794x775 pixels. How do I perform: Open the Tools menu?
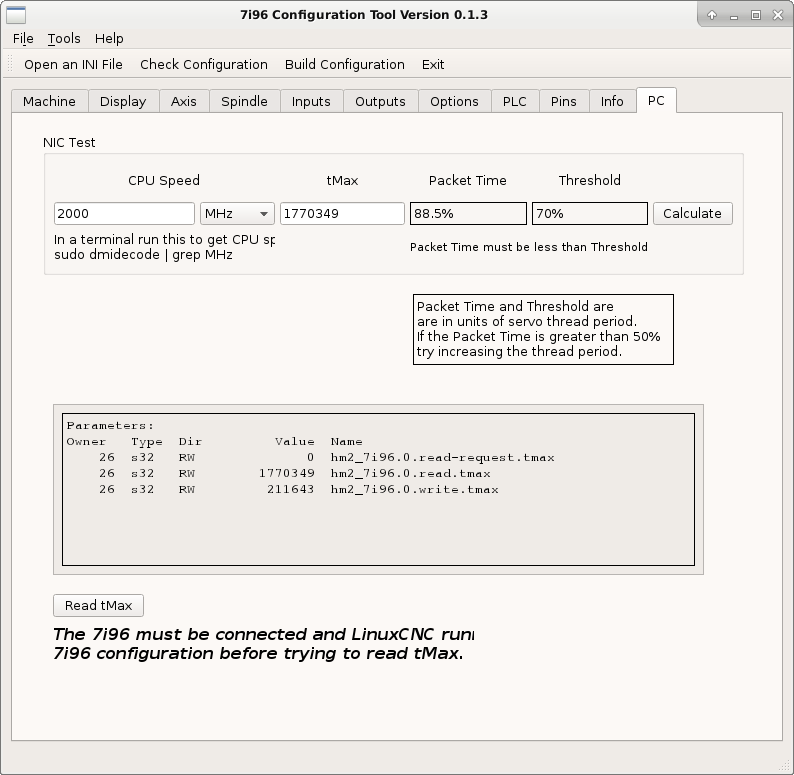[x=64, y=38]
